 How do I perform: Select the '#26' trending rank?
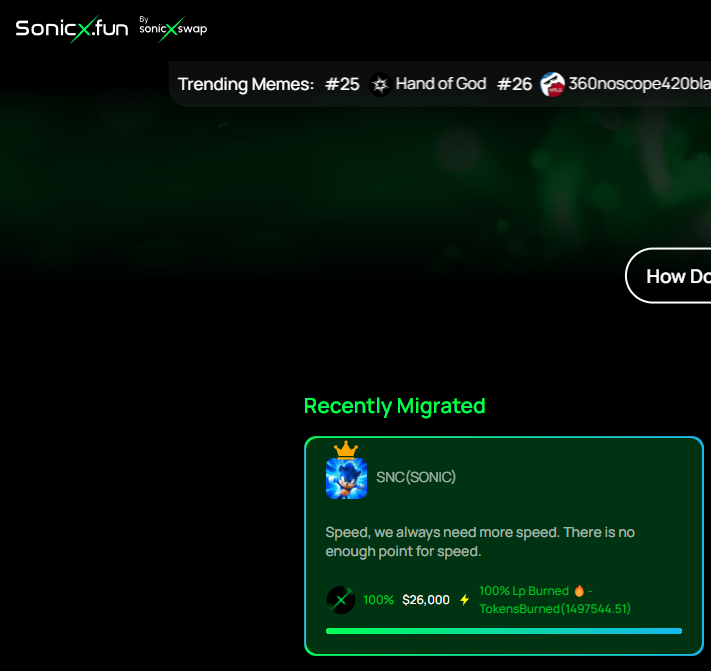514,84
